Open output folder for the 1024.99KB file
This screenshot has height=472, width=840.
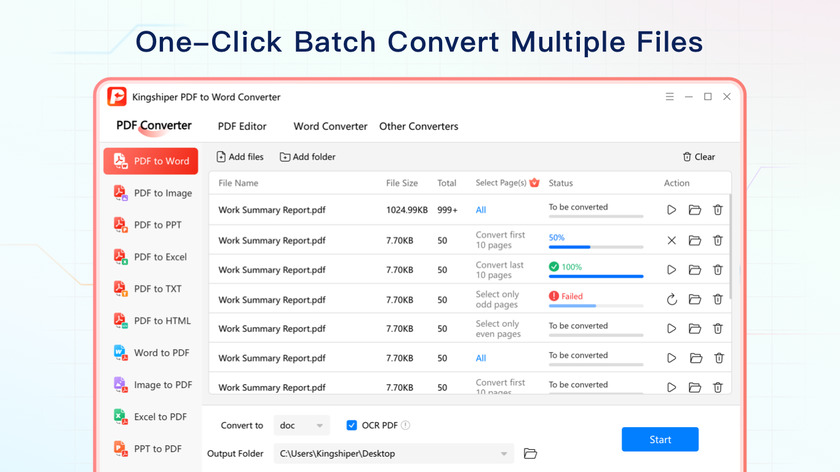point(695,210)
